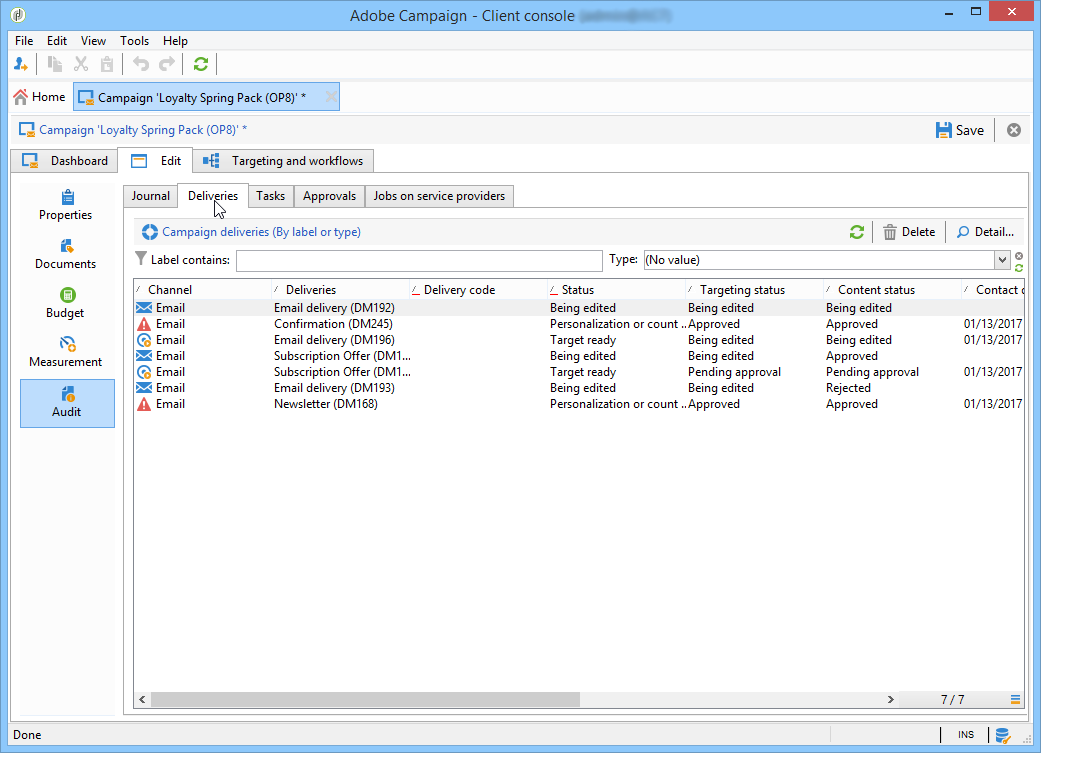This screenshot has height=783, width=1072.
Task: Close the Campaign 'Loyalty Spring Pack' tab
Action: coord(331,97)
